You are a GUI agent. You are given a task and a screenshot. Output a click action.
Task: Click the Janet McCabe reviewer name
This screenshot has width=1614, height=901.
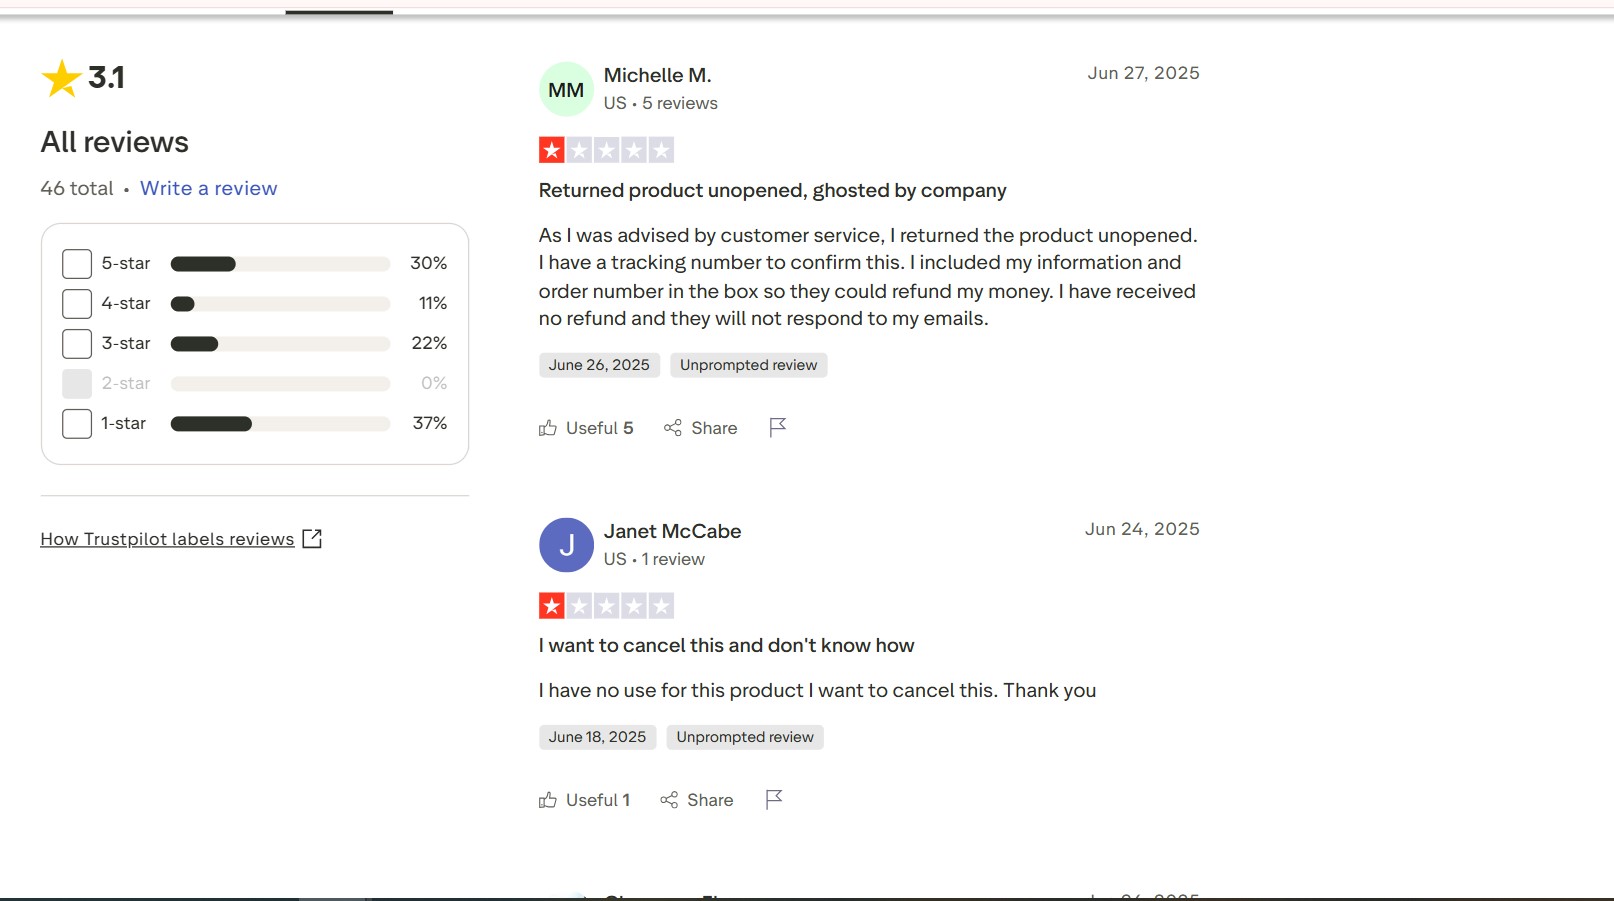[672, 532]
